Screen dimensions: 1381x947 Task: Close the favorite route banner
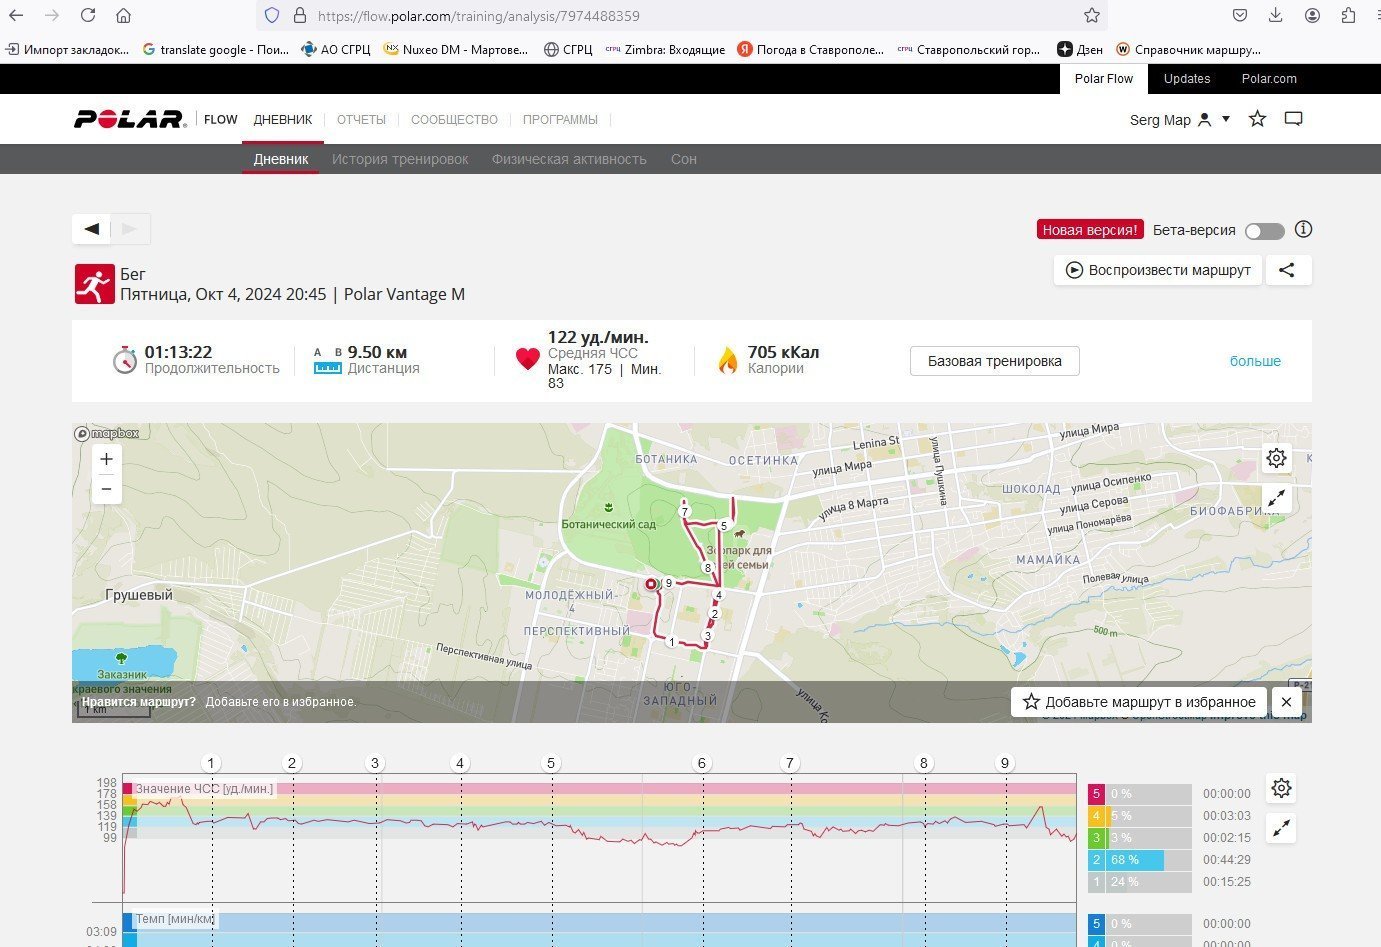coord(1286,702)
